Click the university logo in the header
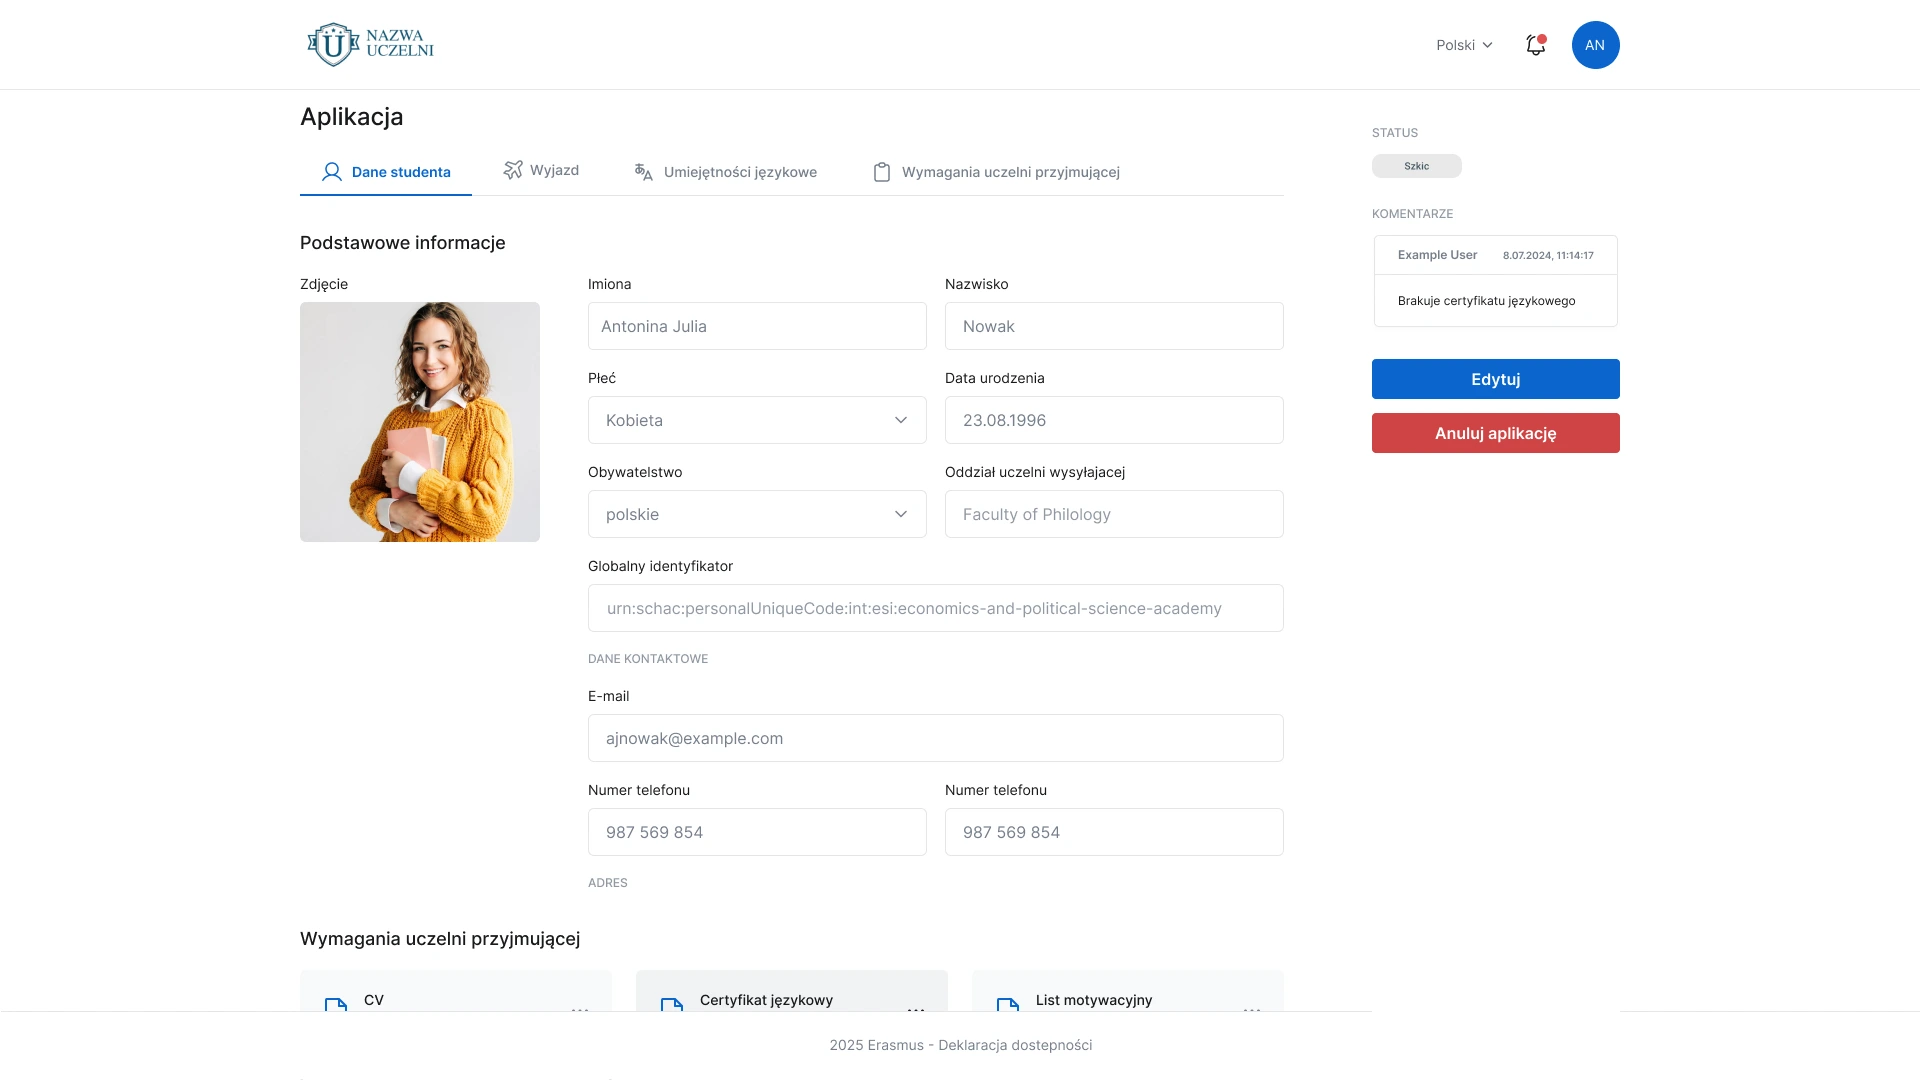 click(x=369, y=44)
